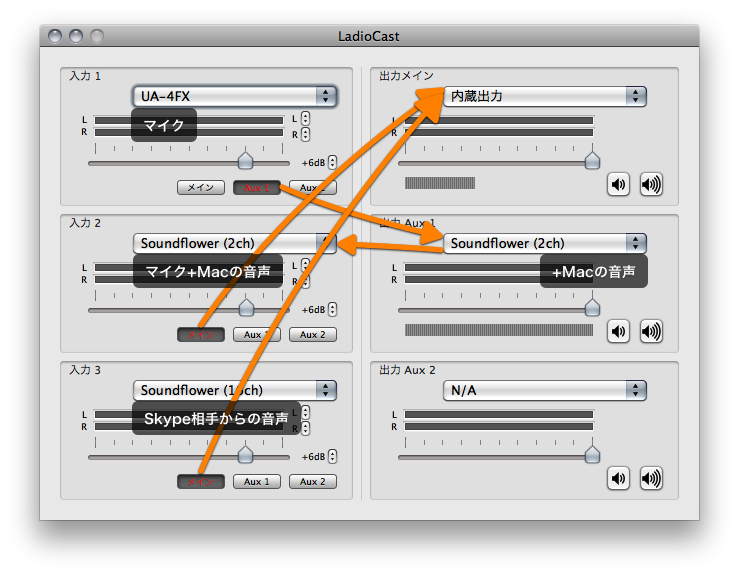This screenshot has height=575, width=739.
Task: Open 内蔵出力 device dropdown in 出力メイン
Action: pos(545,96)
